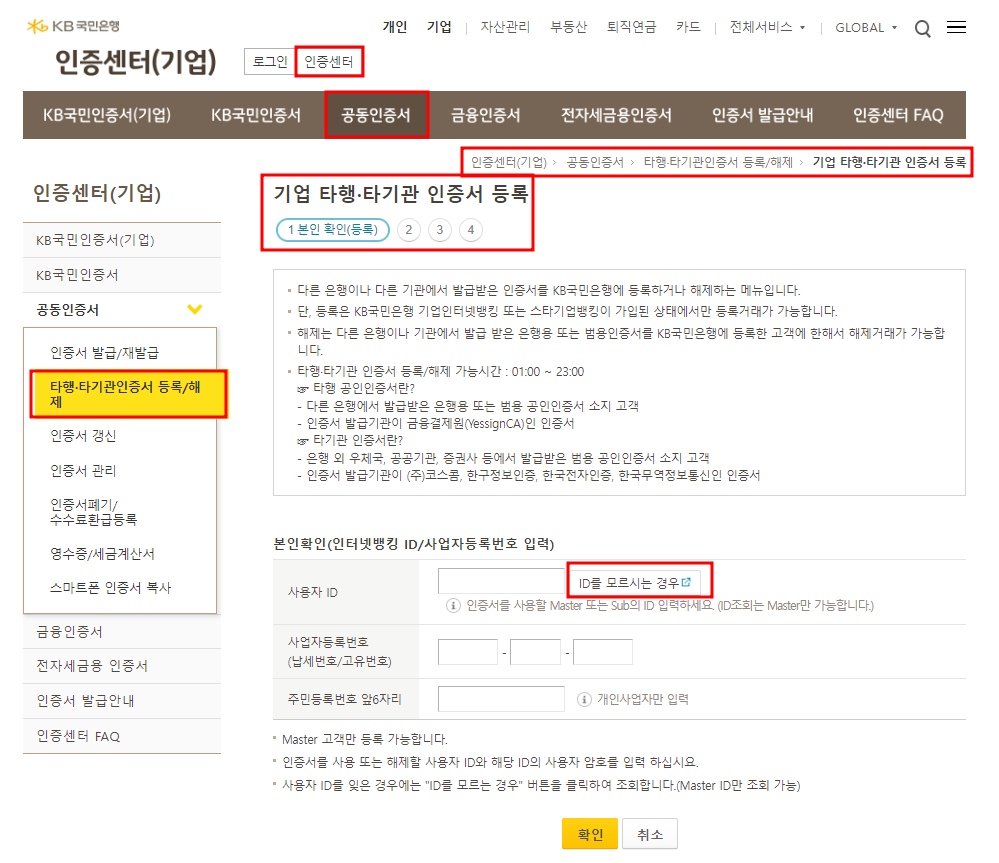Go to 퇴직연금 in top navigation
The width and height of the screenshot is (999, 863).
631,27
